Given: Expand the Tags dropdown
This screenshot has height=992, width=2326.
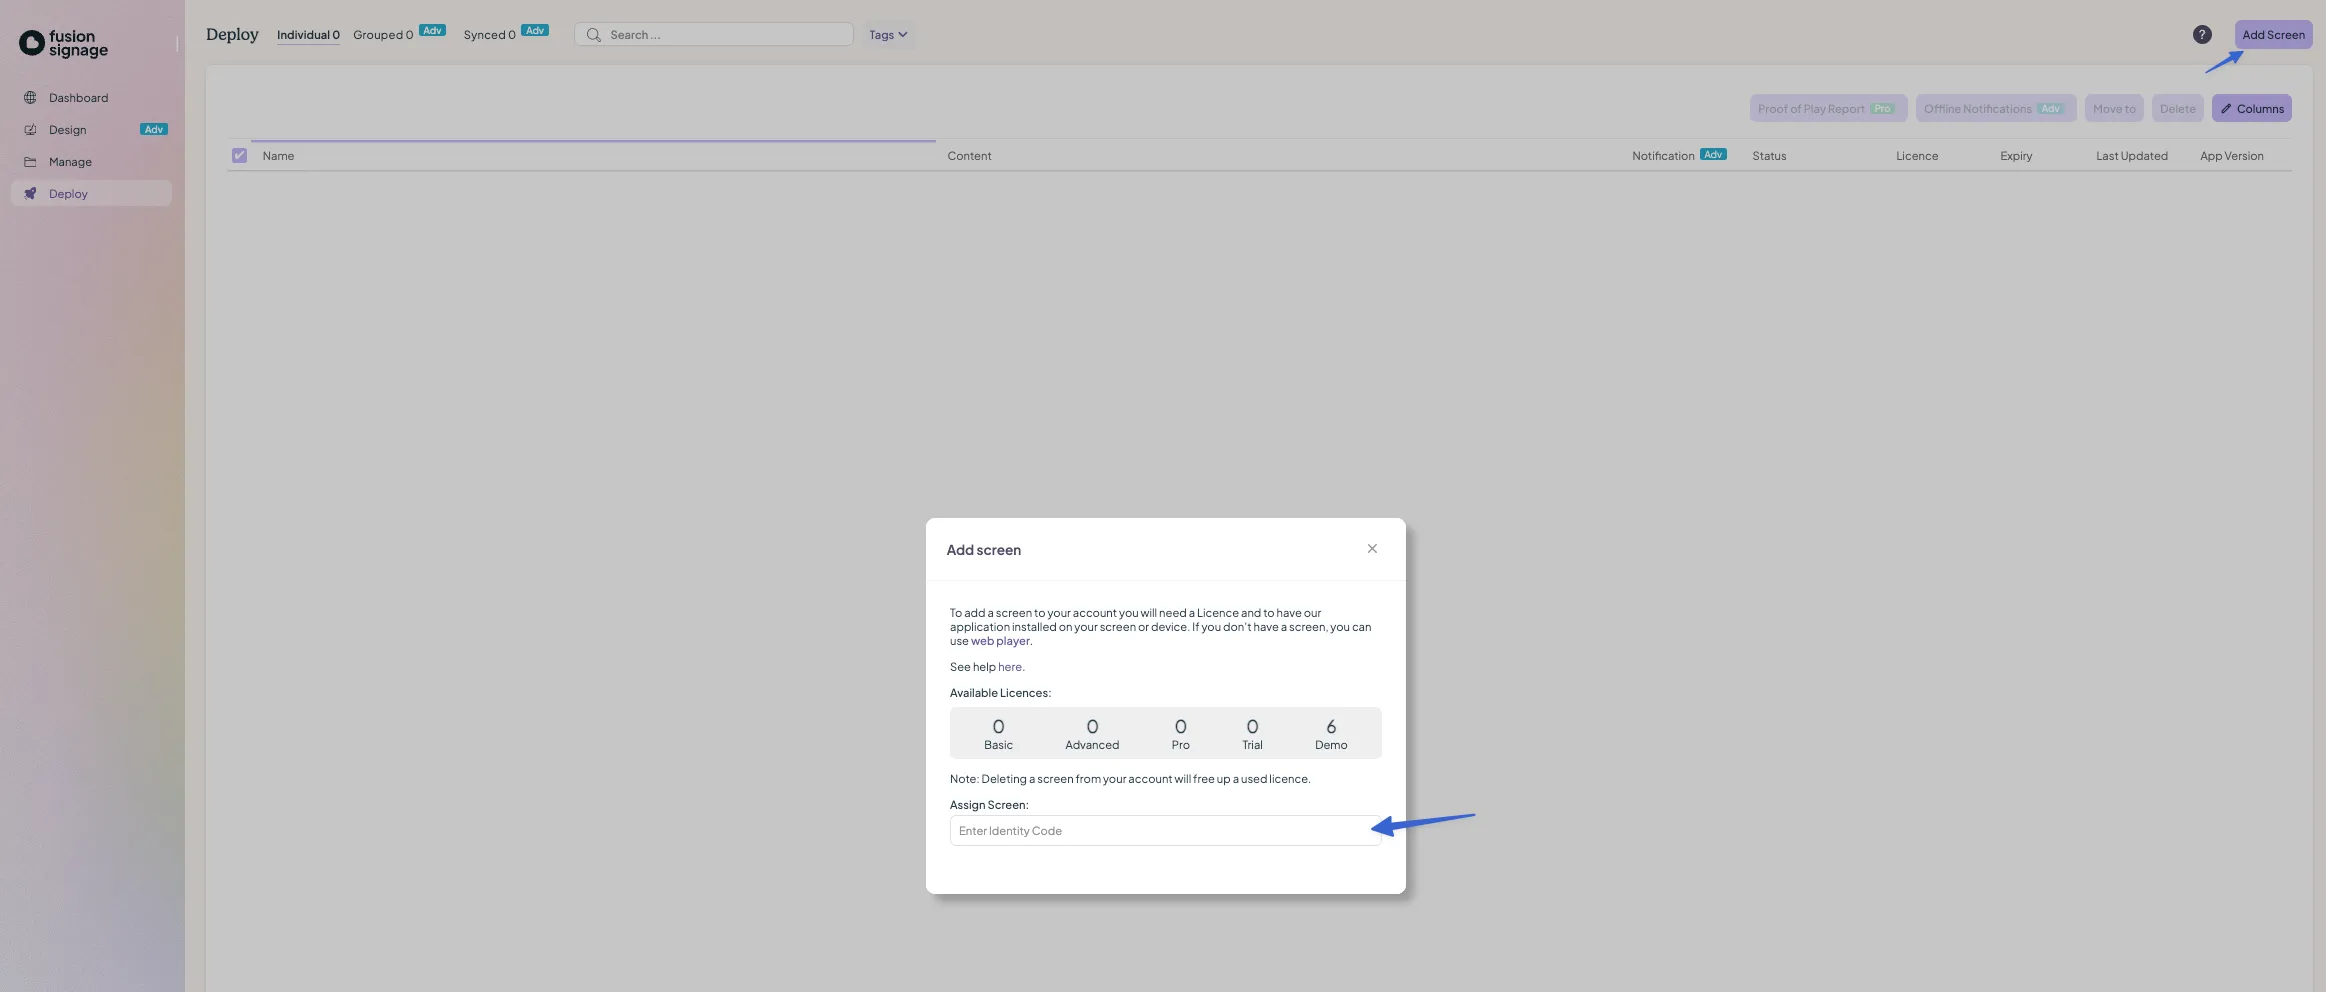Looking at the screenshot, I should pos(888,35).
